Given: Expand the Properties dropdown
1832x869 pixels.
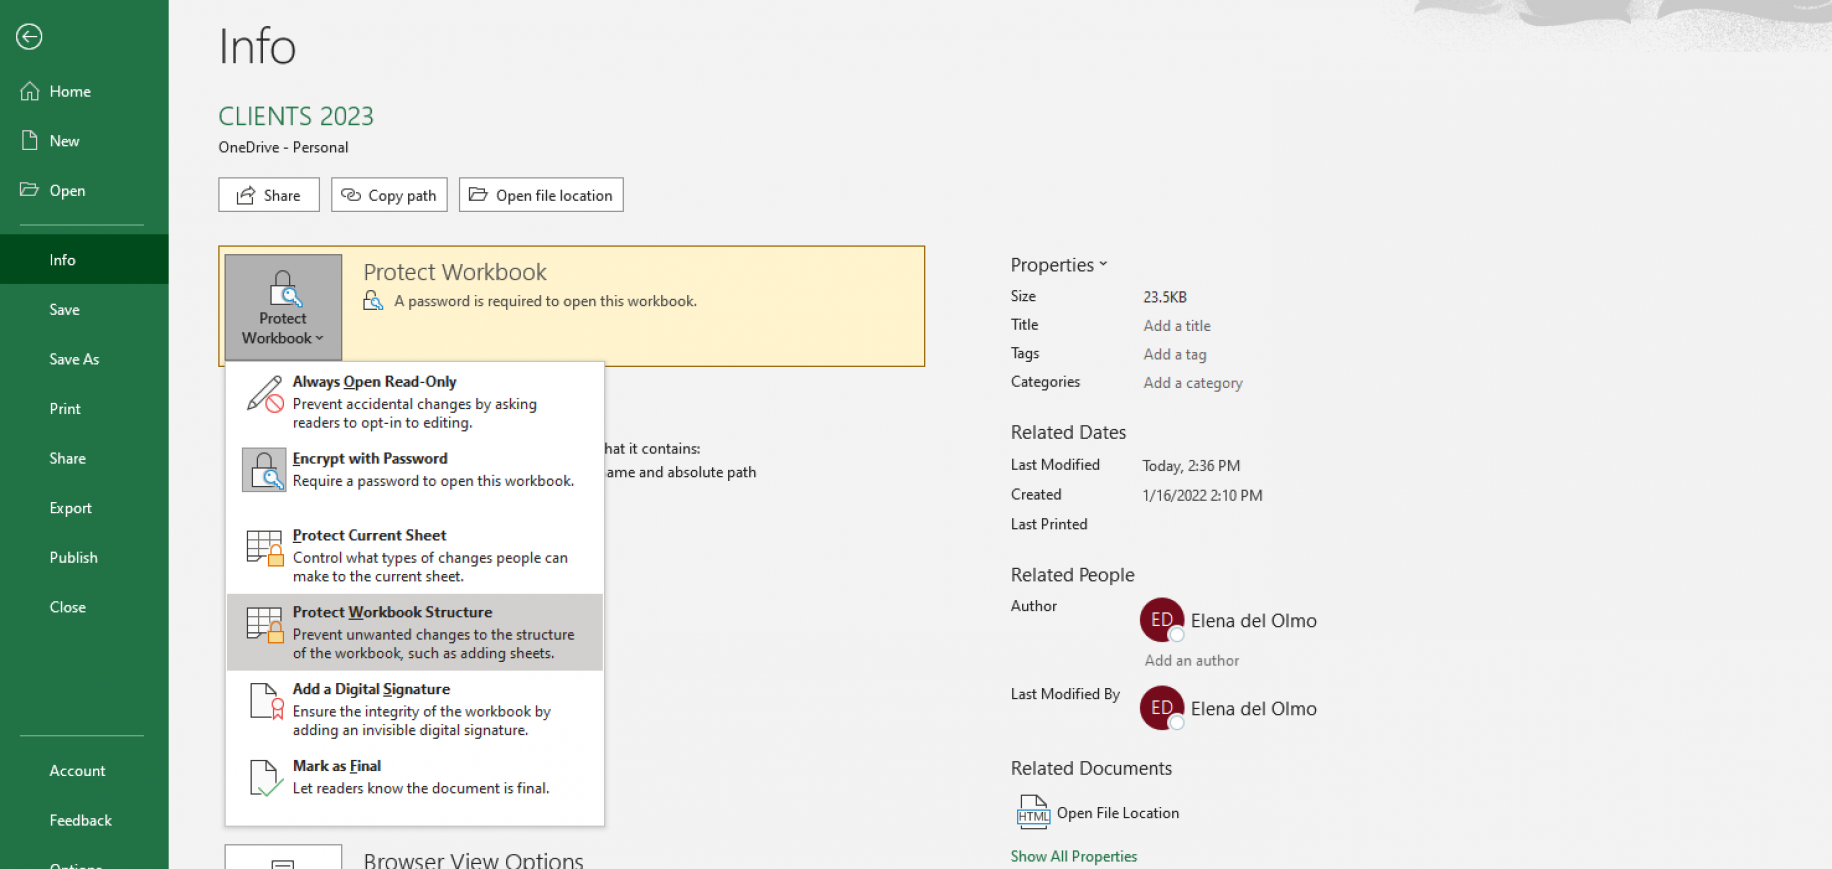Looking at the screenshot, I should (x=1058, y=265).
